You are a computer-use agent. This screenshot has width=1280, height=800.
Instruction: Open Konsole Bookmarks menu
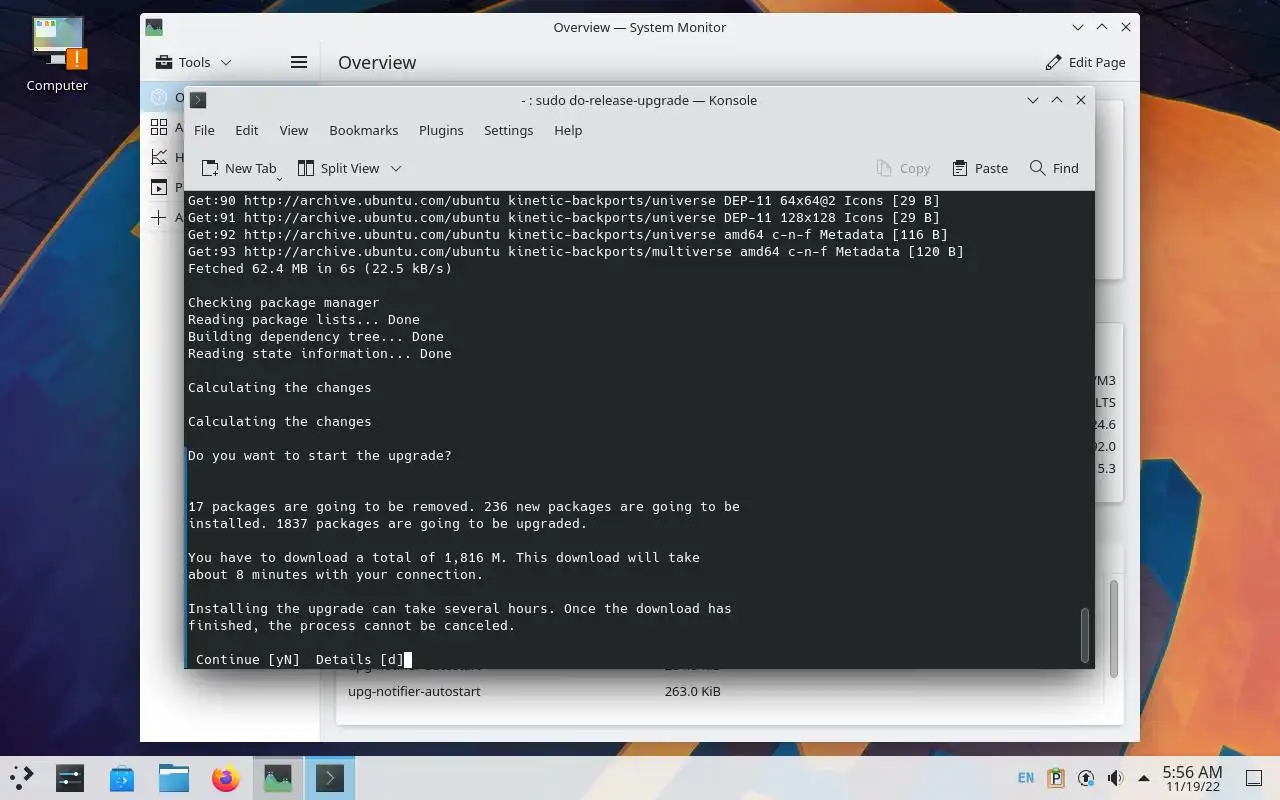[364, 130]
